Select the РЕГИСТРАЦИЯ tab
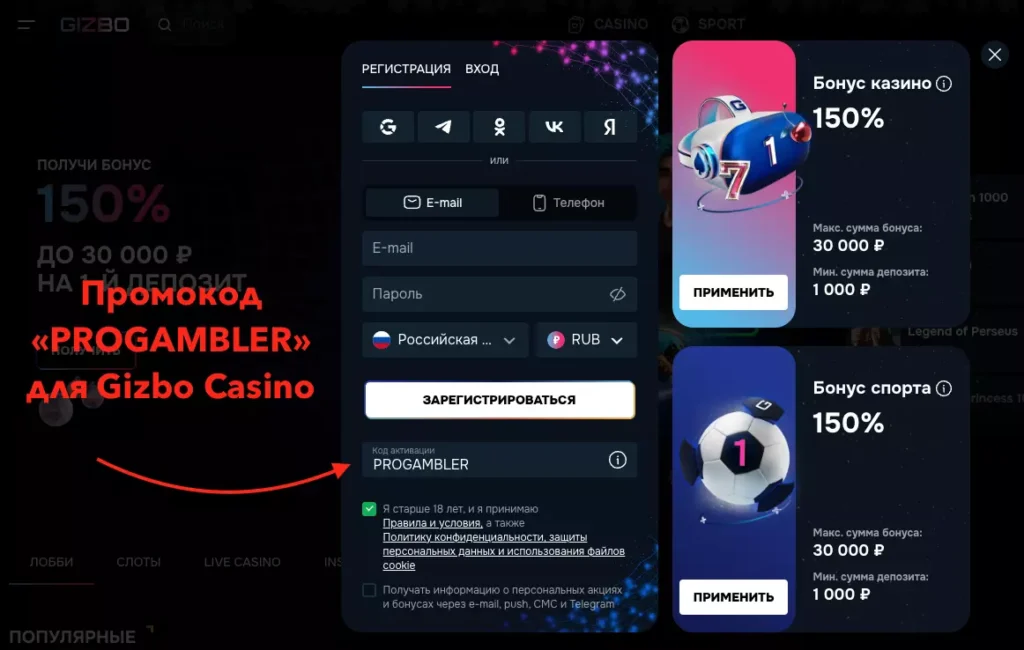The width and height of the screenshot is (1024, 650). click(406, 69)
